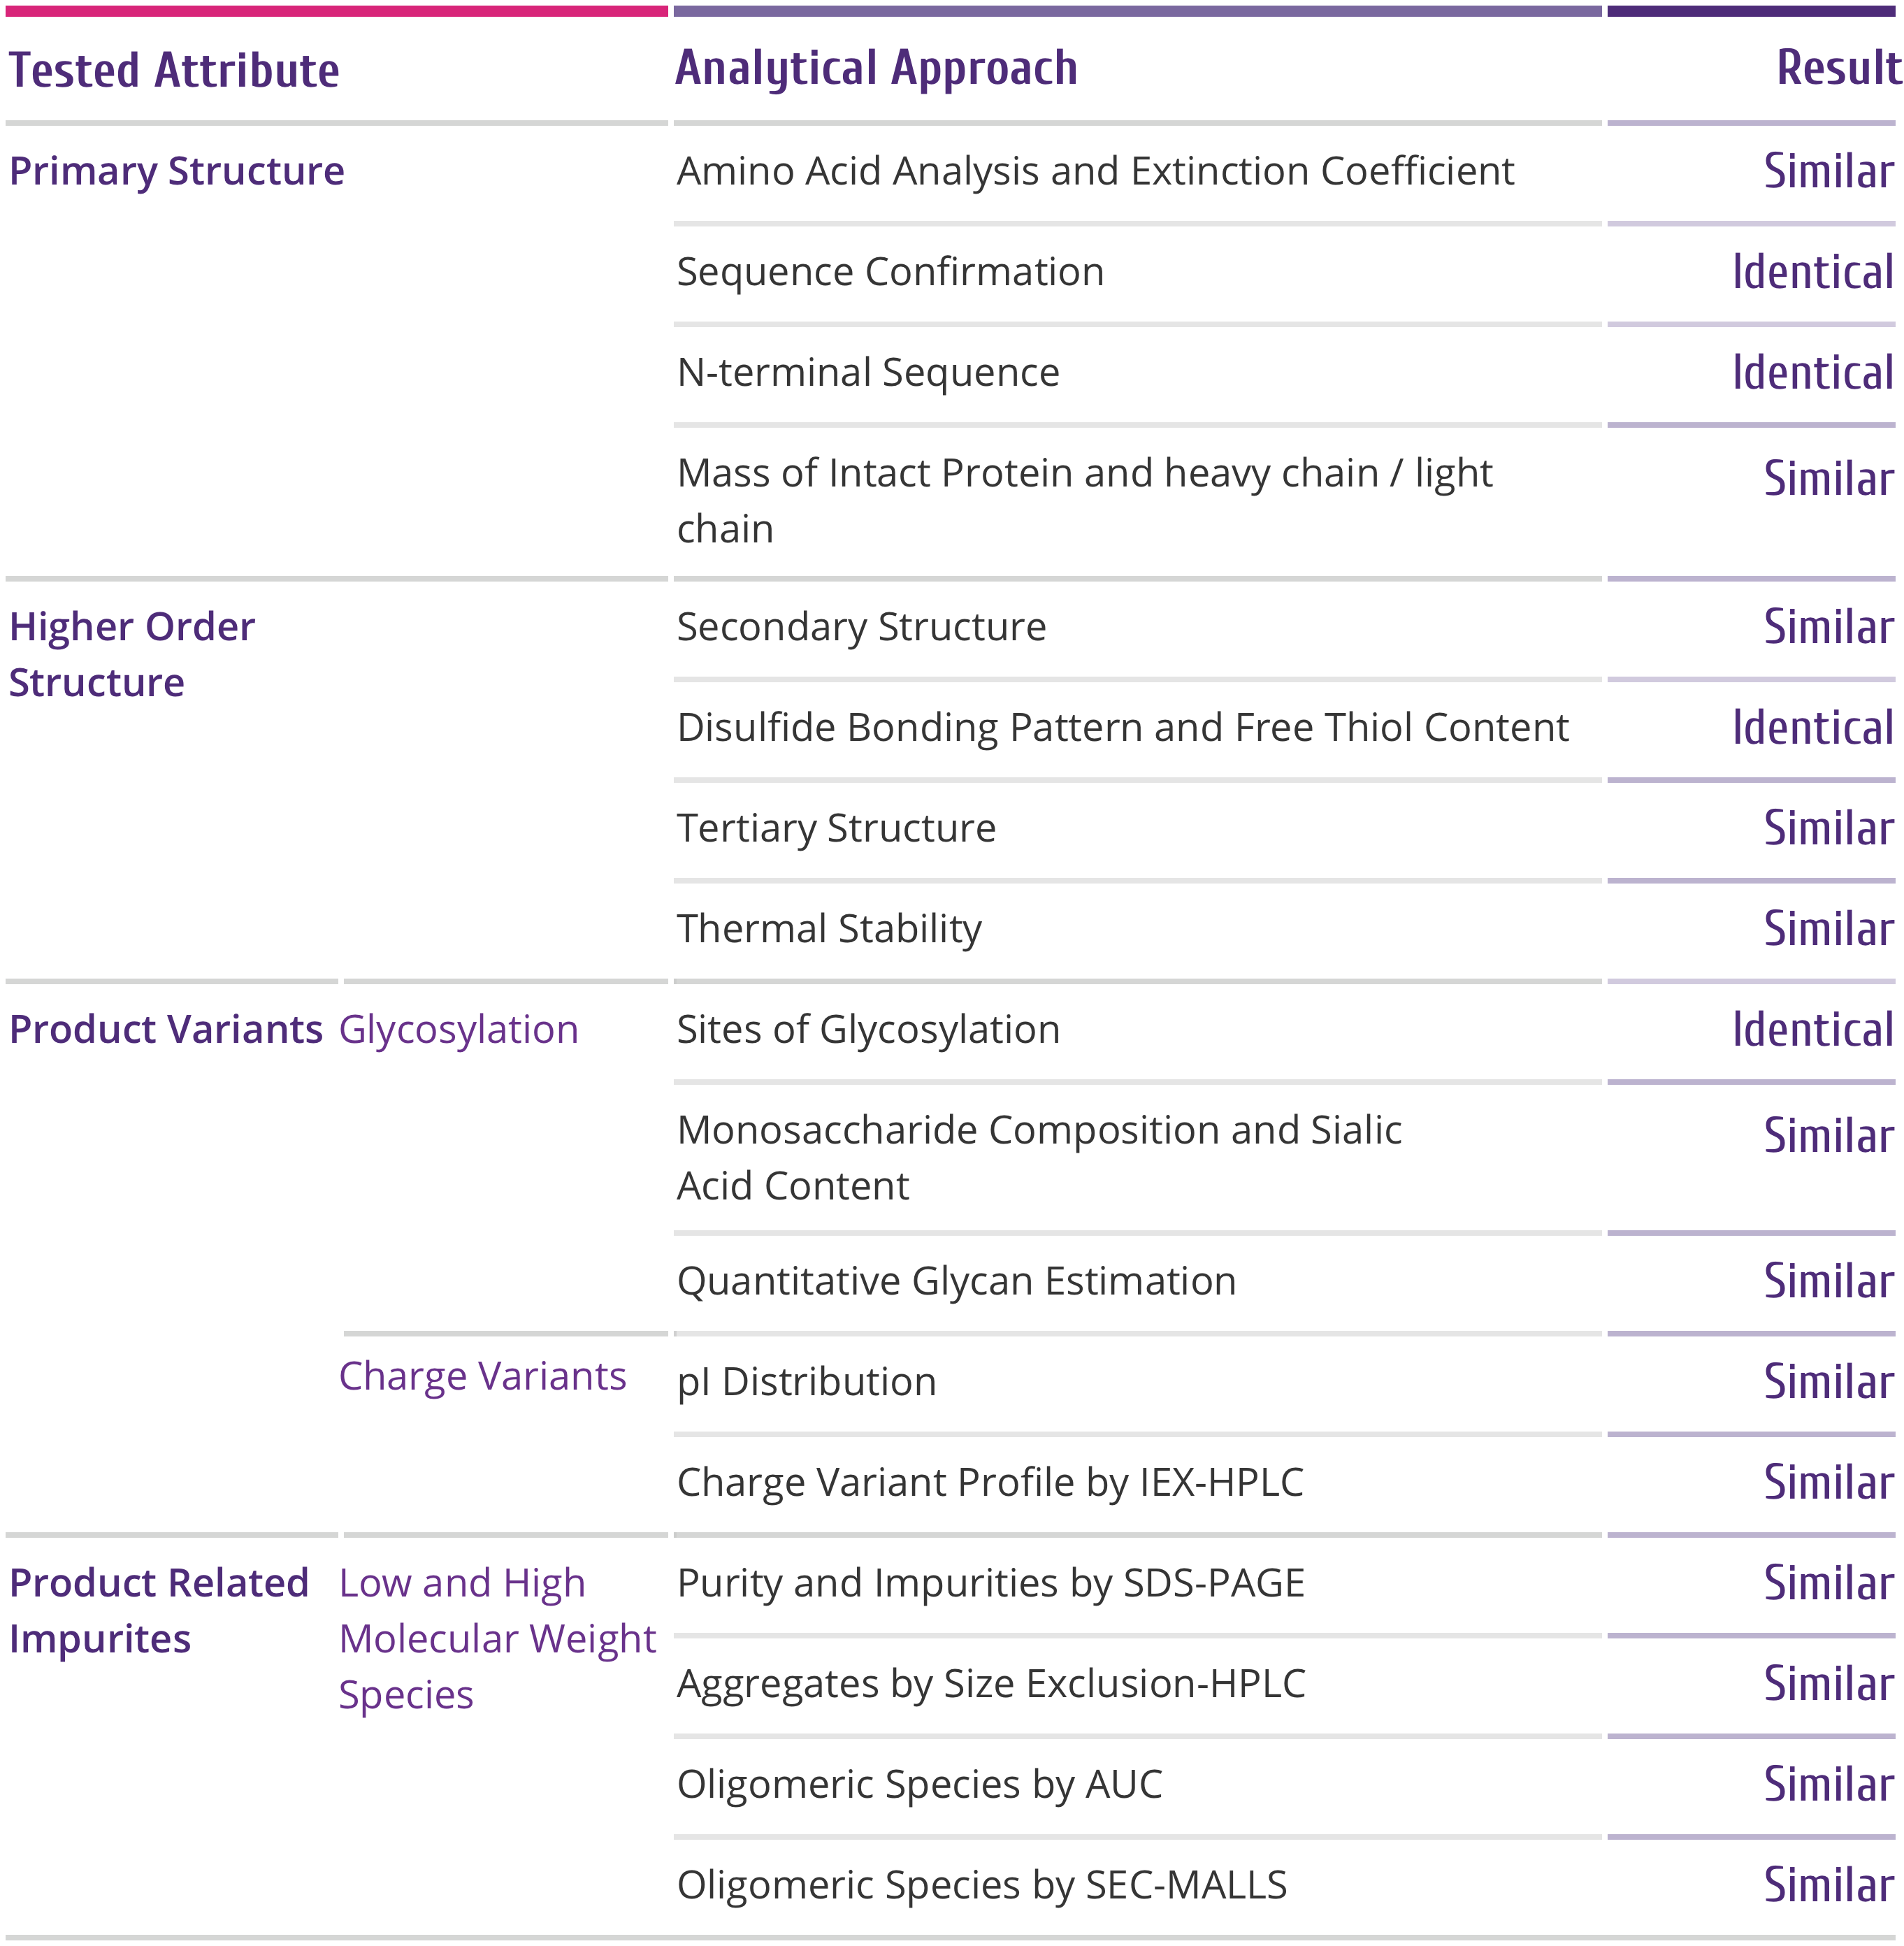Select the Thermal Stability approach cell

[x=829, y=928]
